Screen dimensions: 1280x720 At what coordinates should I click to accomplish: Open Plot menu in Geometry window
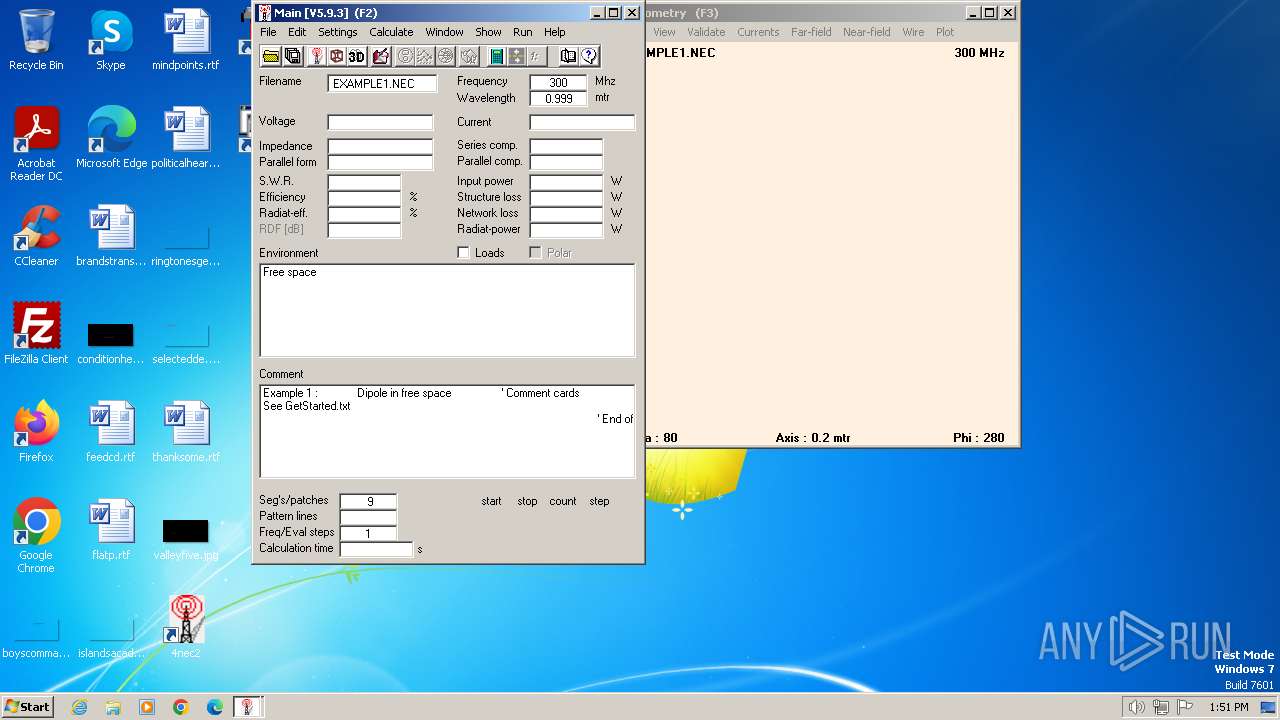click(945, 32)
